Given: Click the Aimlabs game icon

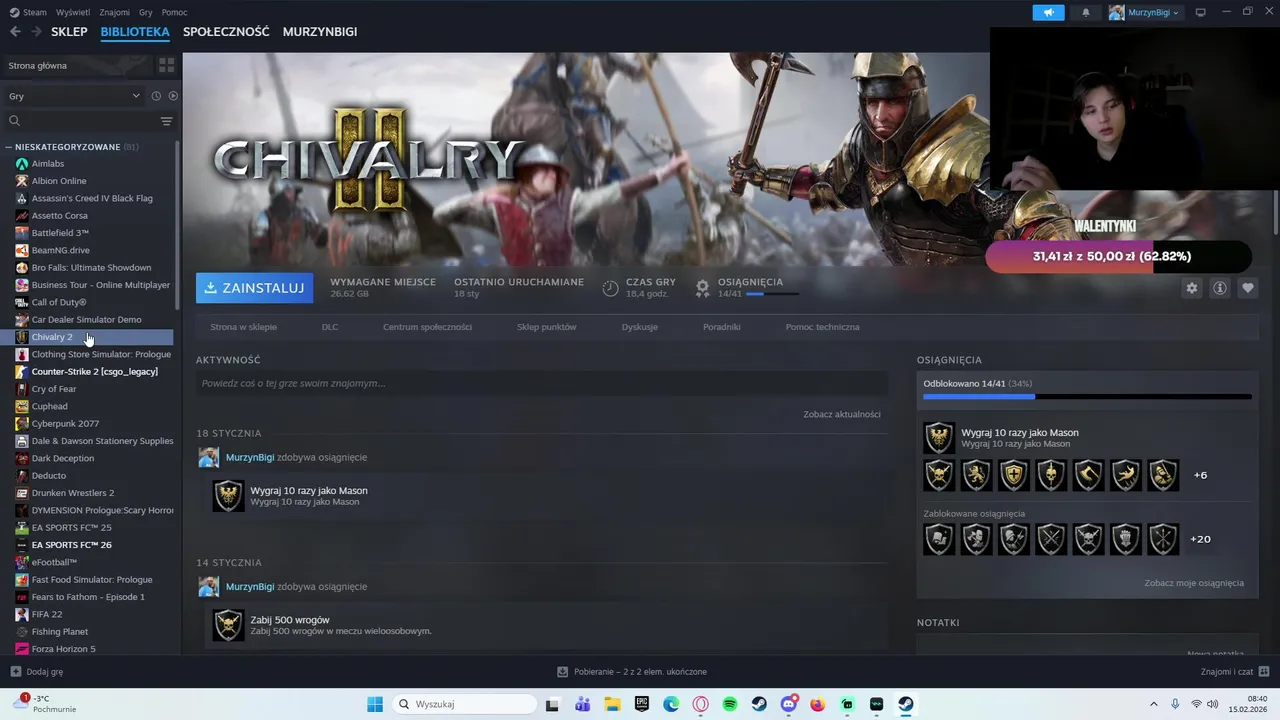Looking at the screenshot, I should pos(22,164).
